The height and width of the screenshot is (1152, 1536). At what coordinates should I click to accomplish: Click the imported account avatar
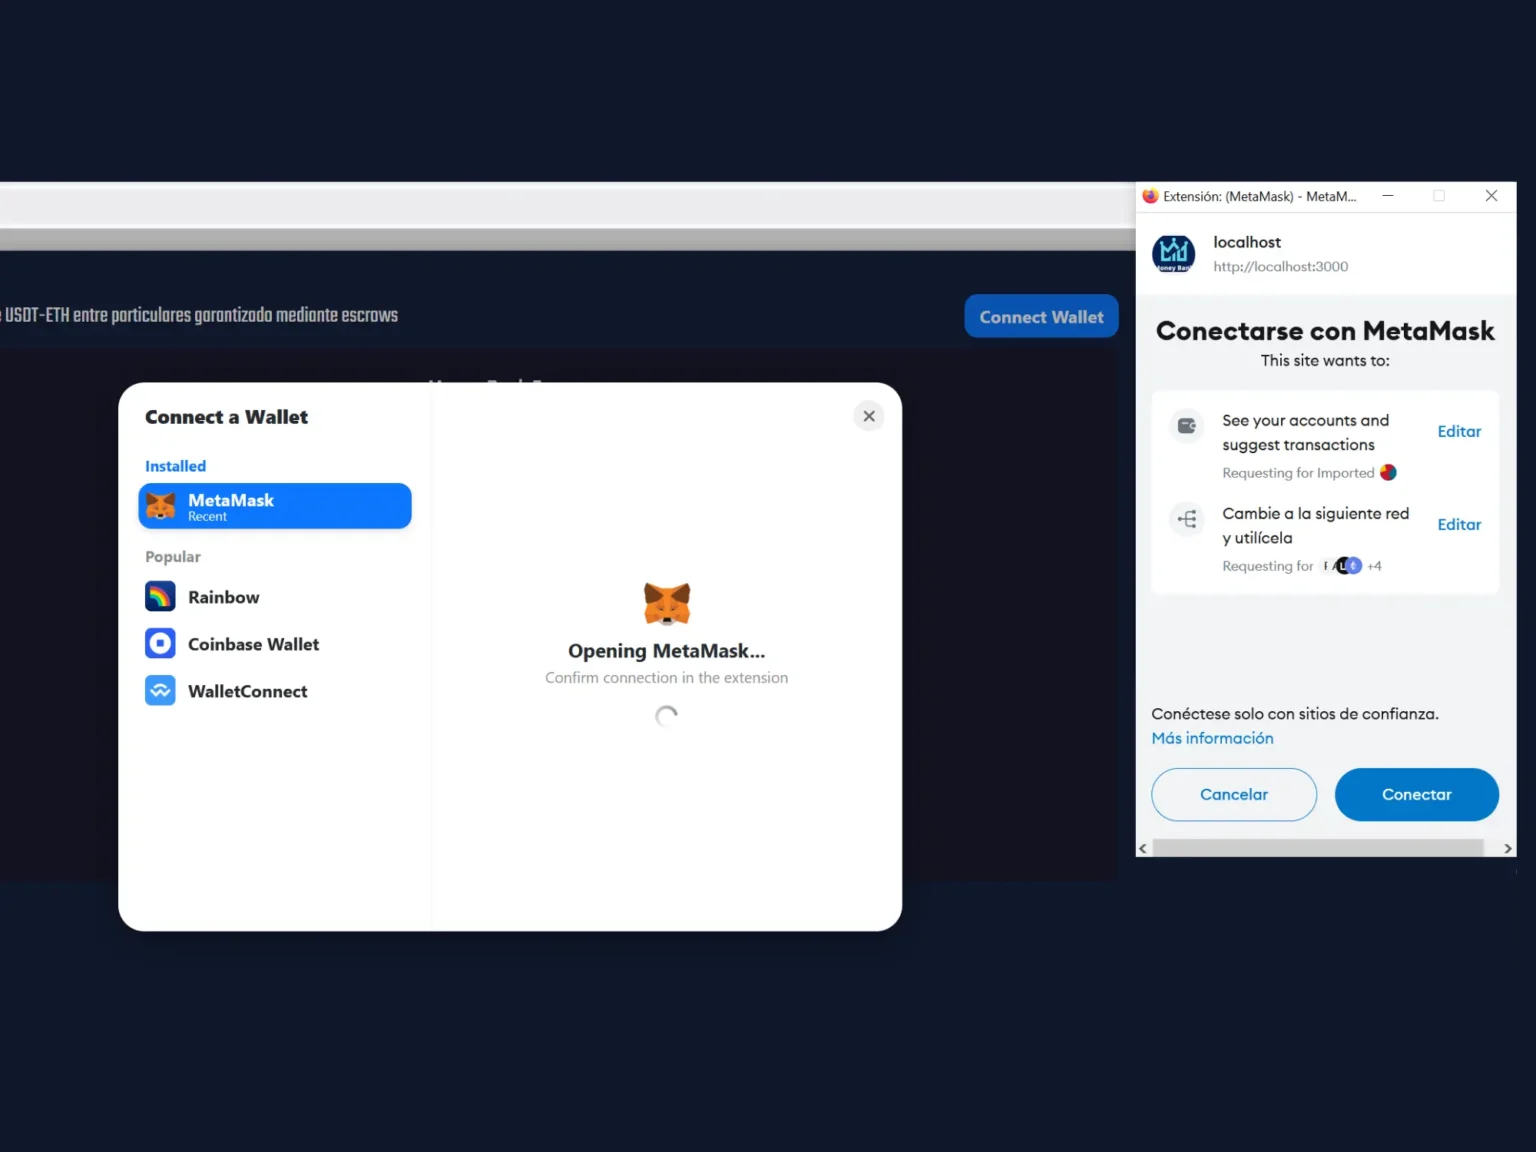(1388, 473)
